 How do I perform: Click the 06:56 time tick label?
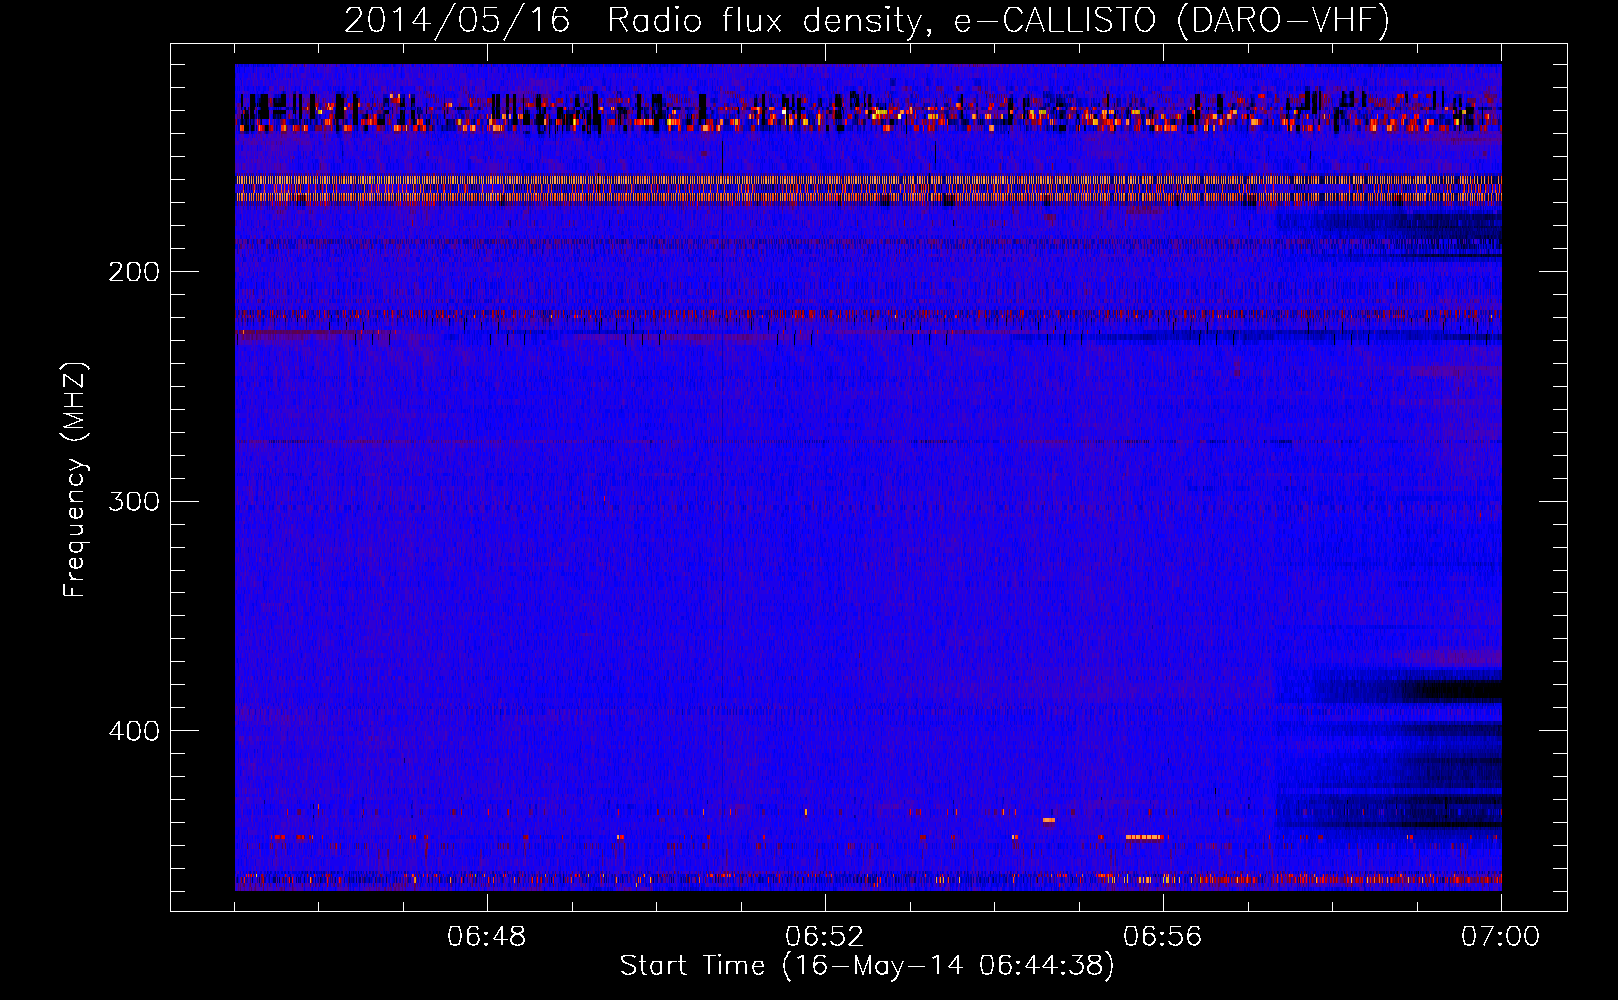[x=1163, y=937]
